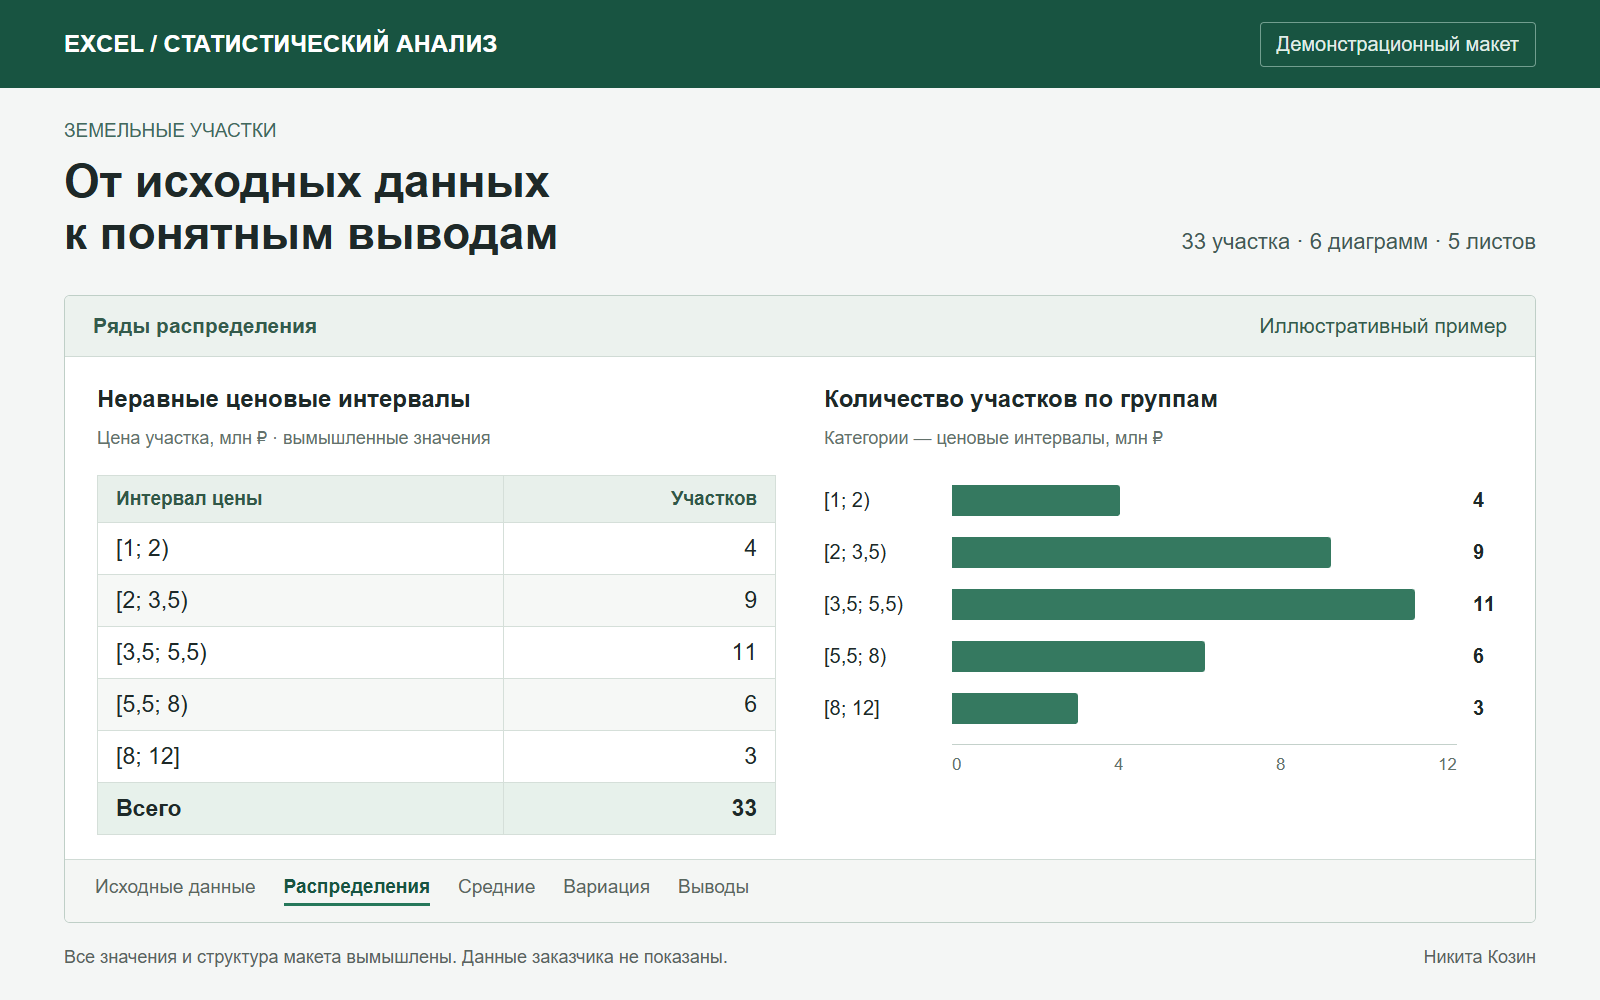The width and height of the screenshot is (1600, 1000).
Task: Open the Вариация tab
Action: click(x=606, y=887)
